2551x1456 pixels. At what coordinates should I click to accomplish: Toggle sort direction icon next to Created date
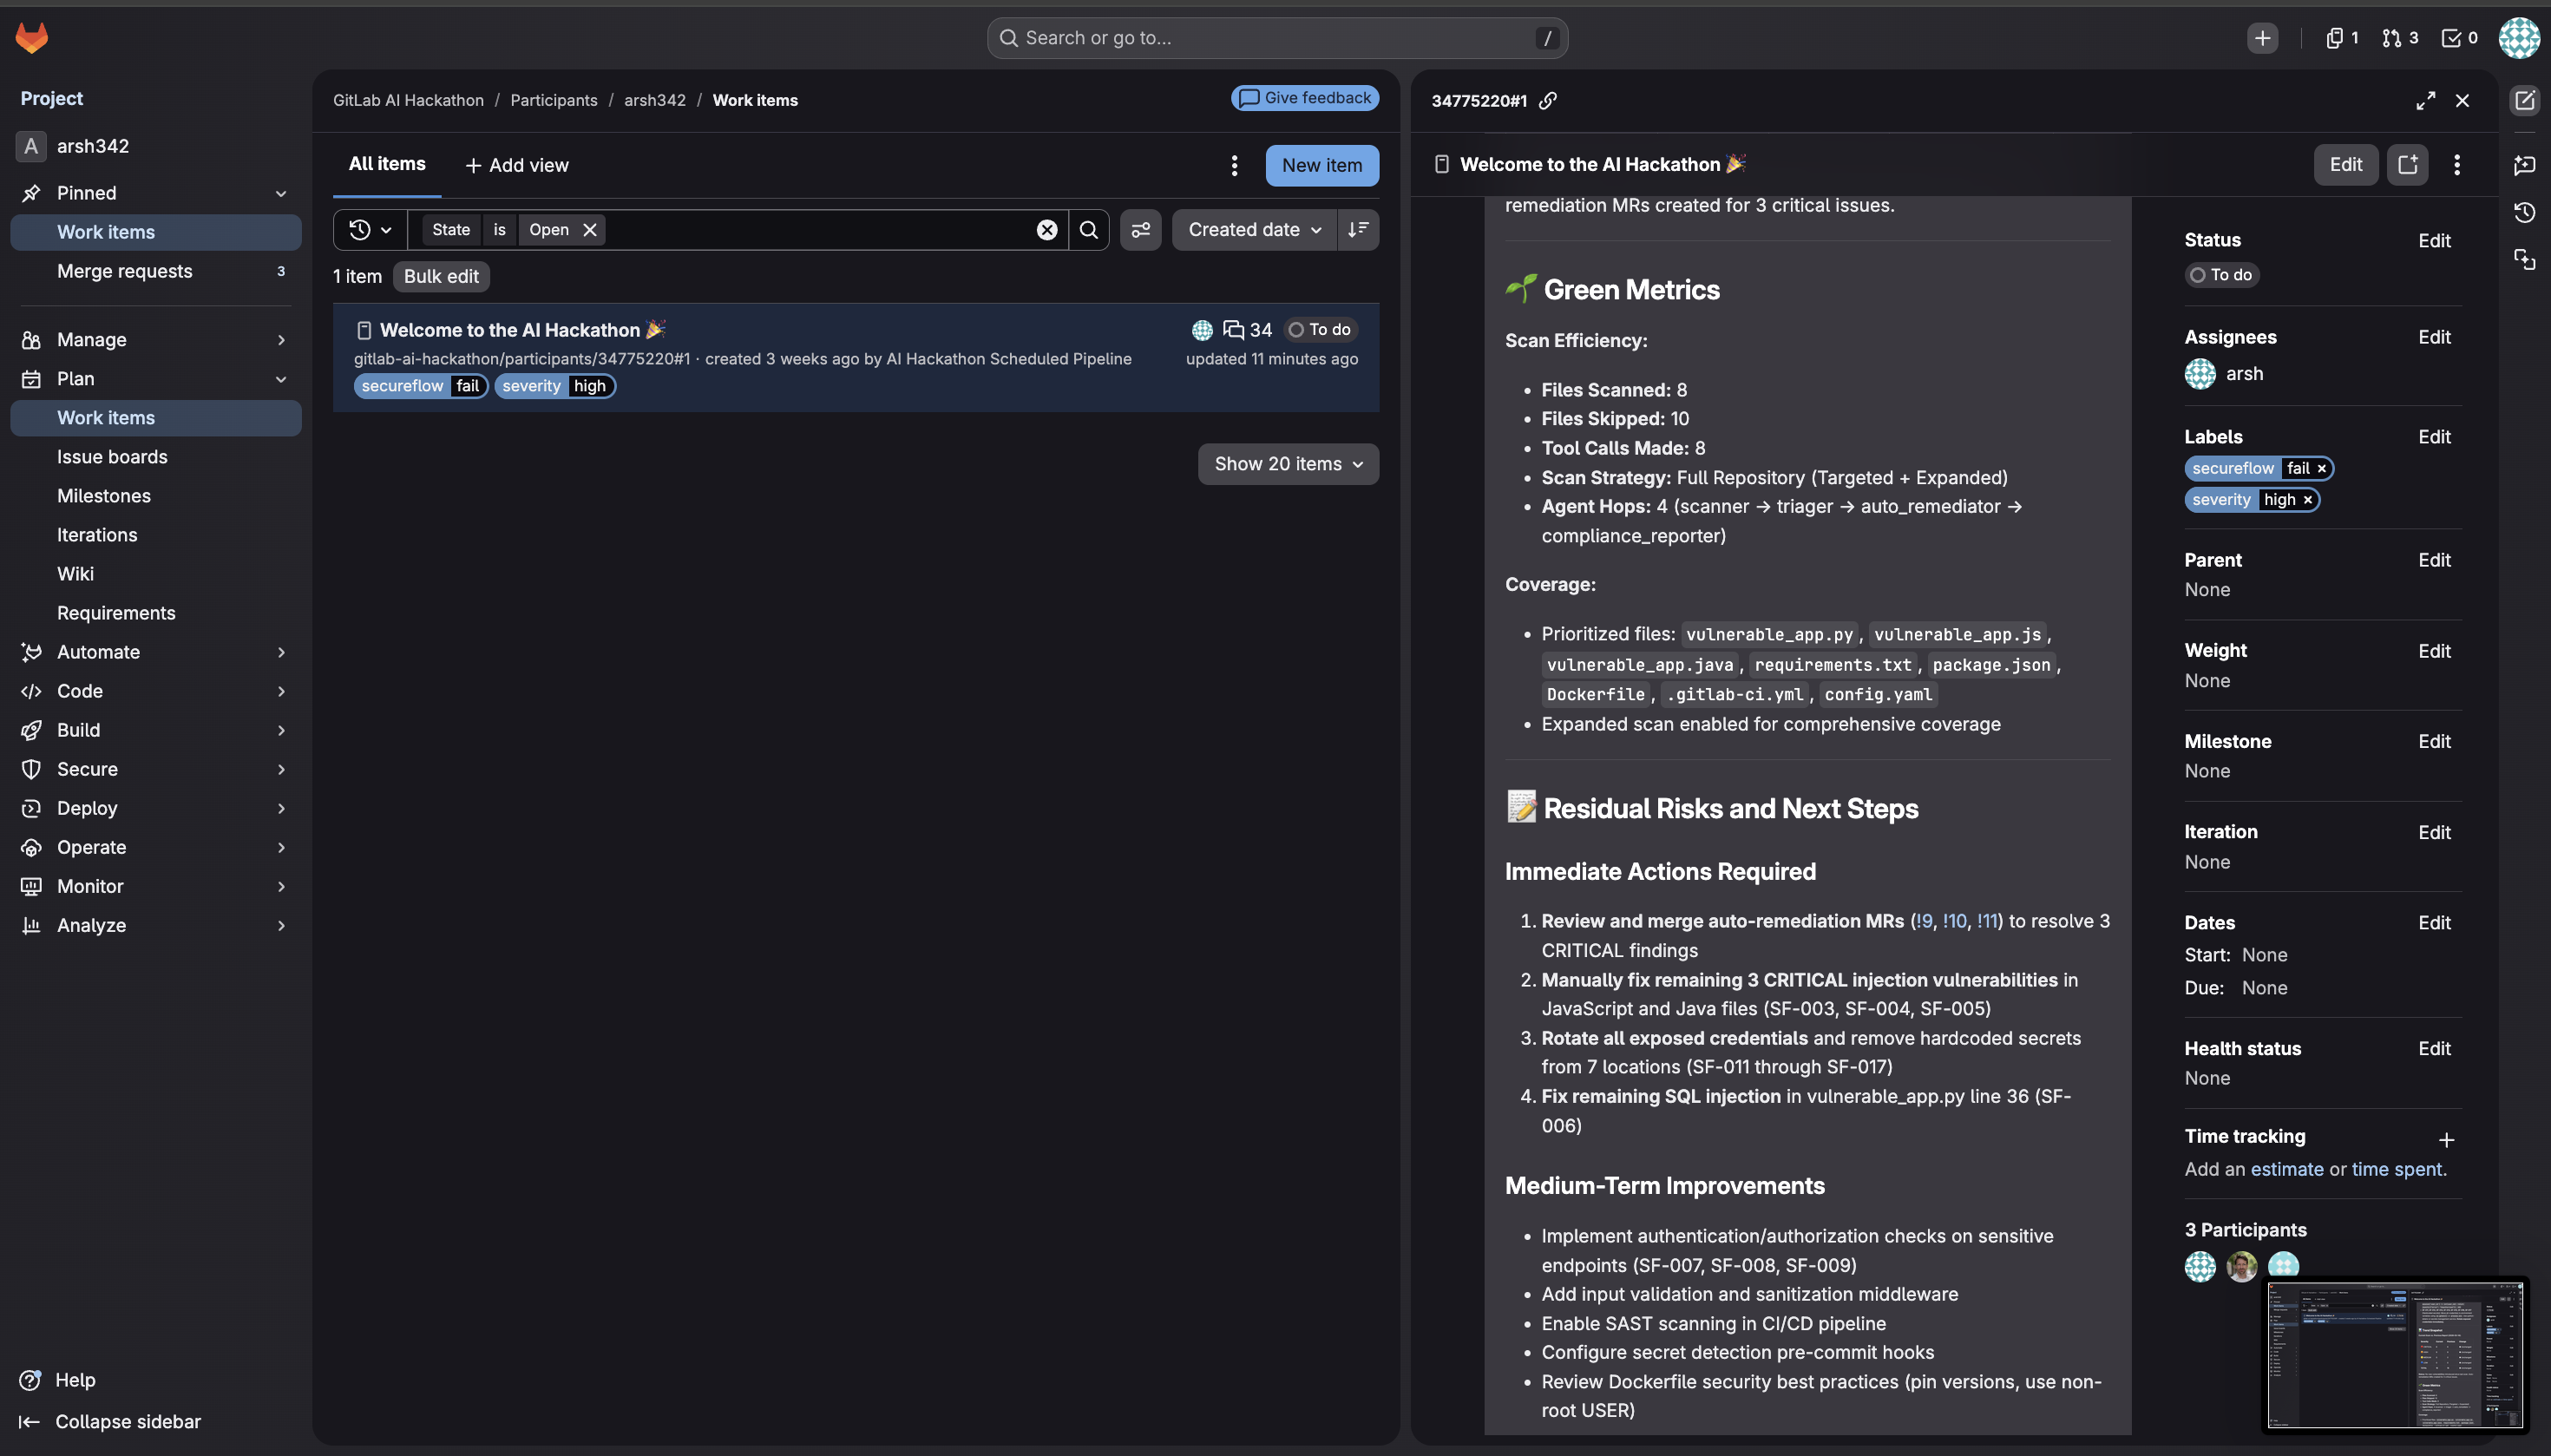[1358, 230]
